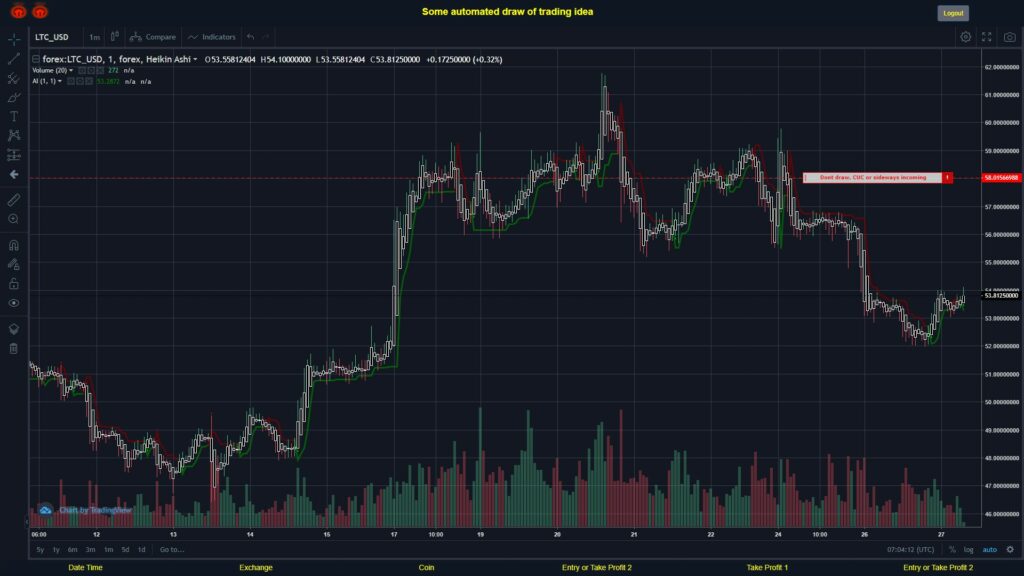
Task: Hide the AI indicator via its first icon
Action: coord(71,81)
